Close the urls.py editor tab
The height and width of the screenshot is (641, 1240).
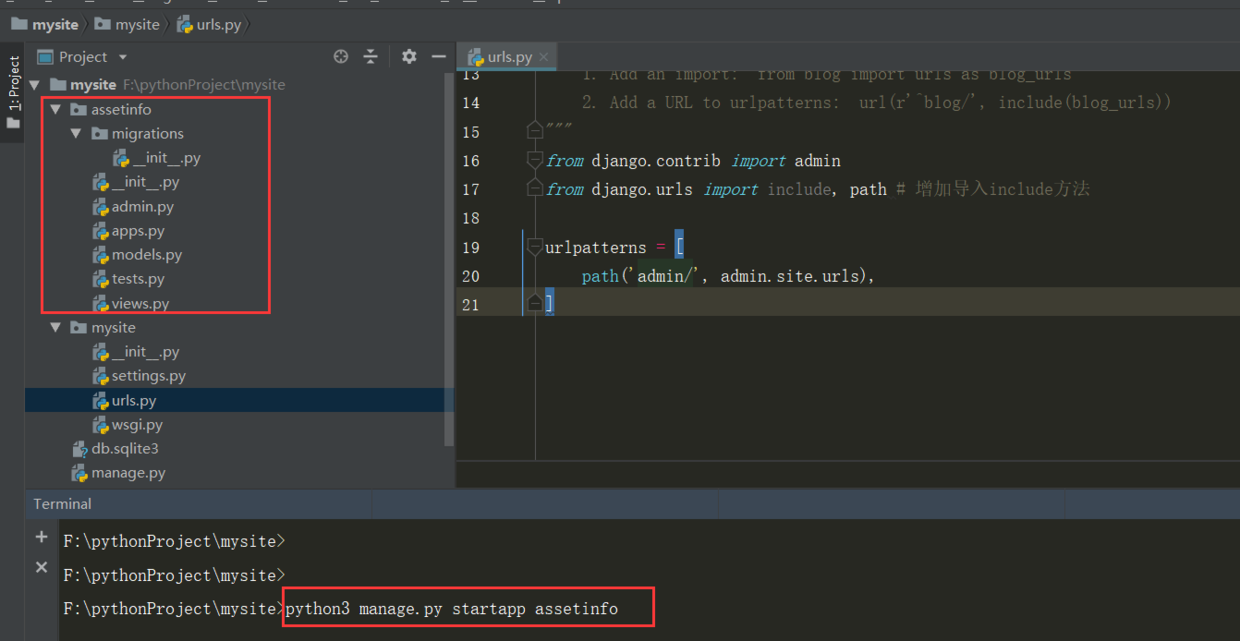point(544,57)
